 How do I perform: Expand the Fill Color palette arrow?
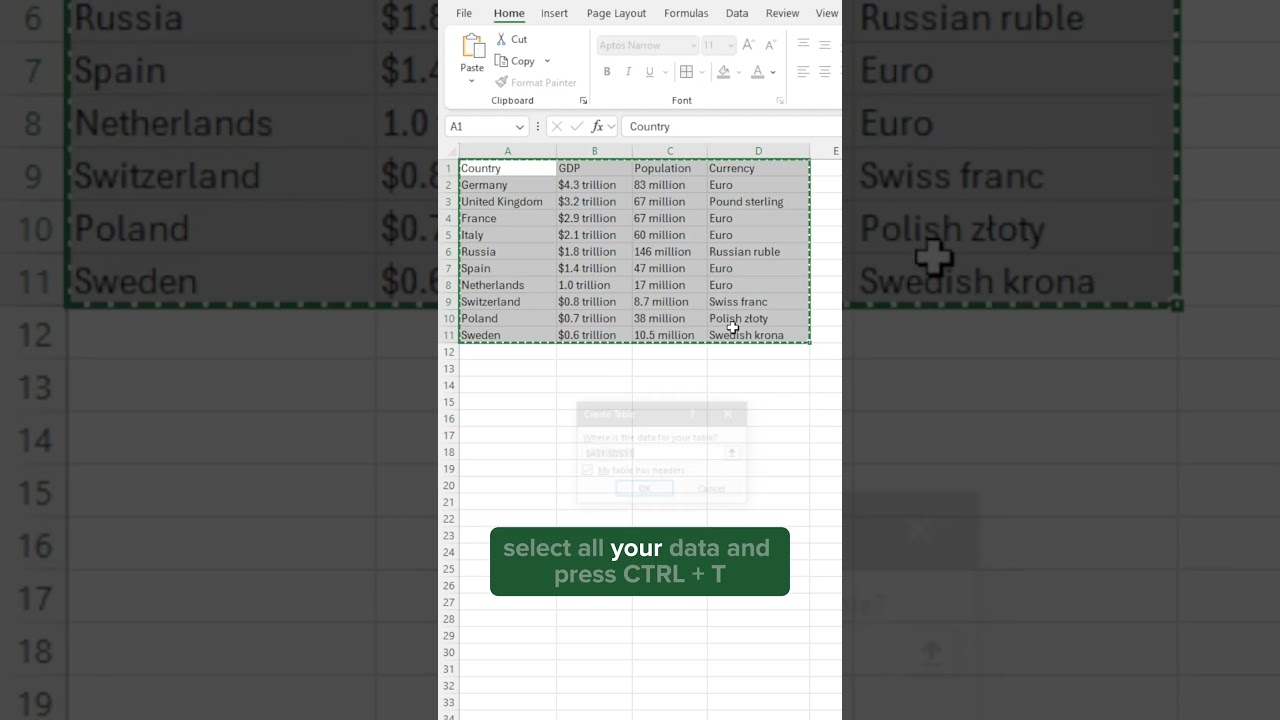click(739, 72)
